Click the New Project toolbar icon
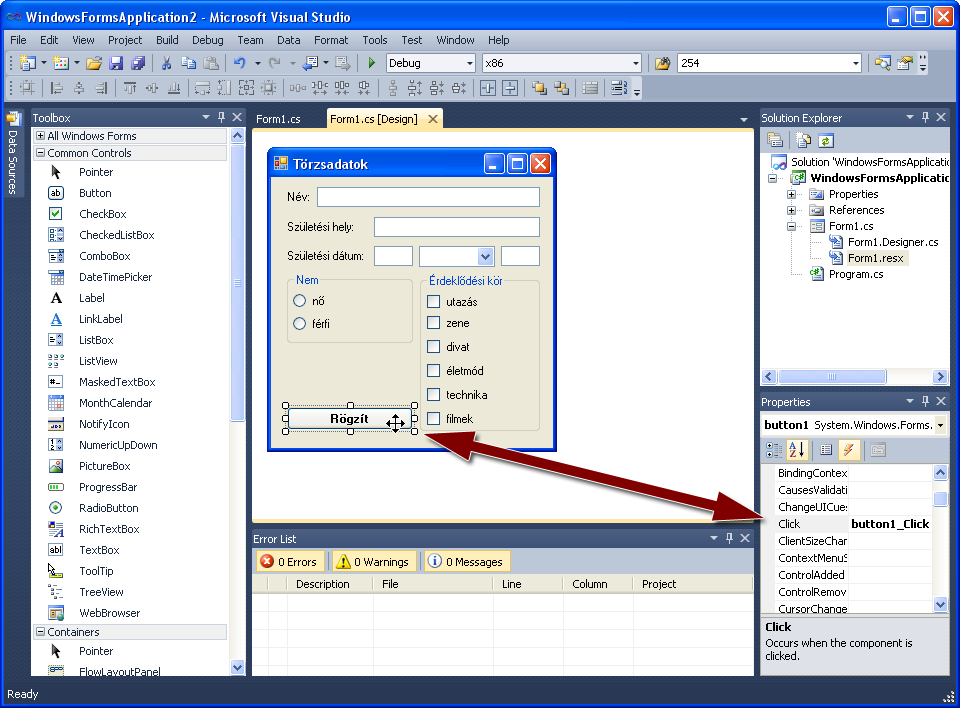This screenshot has height=708, width=960. 28,63
